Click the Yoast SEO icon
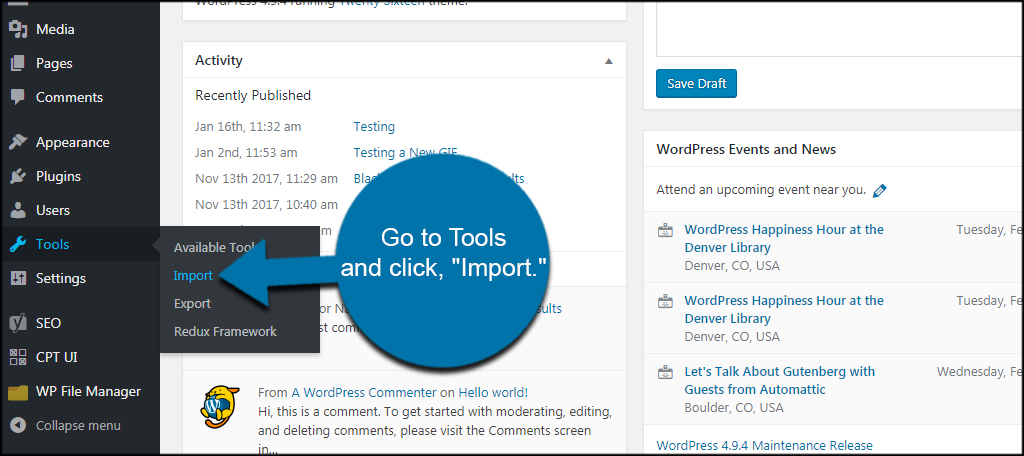 click(18, 323)
